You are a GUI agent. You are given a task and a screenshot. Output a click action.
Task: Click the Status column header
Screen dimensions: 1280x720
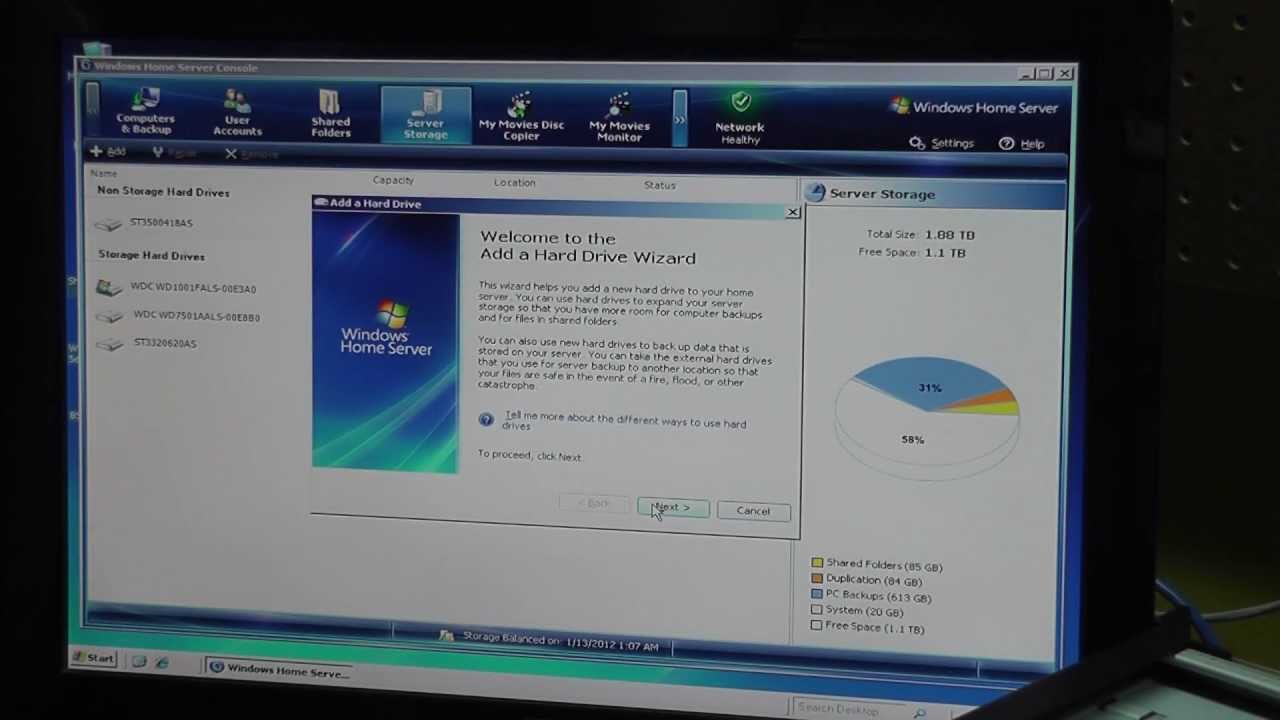[659, 185]
